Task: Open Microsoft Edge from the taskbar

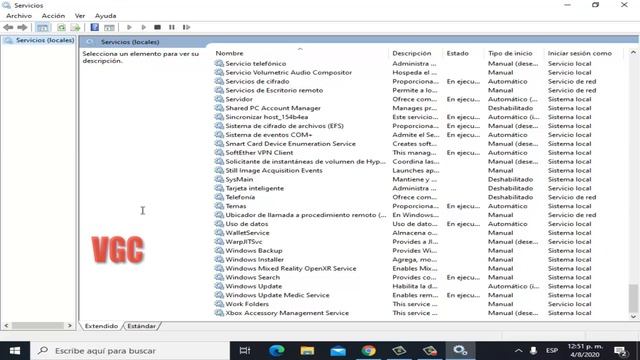Action: [x=276, y=351]
